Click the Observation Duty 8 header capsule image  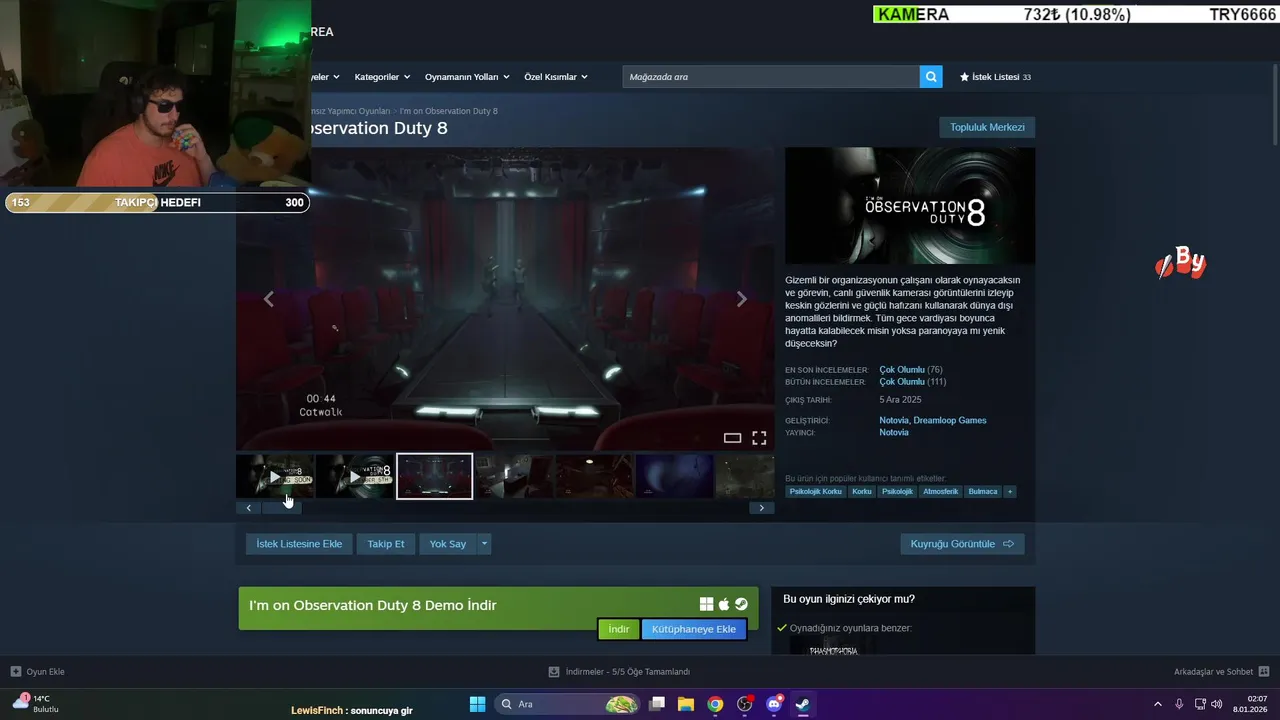click(x=910, y=206)
